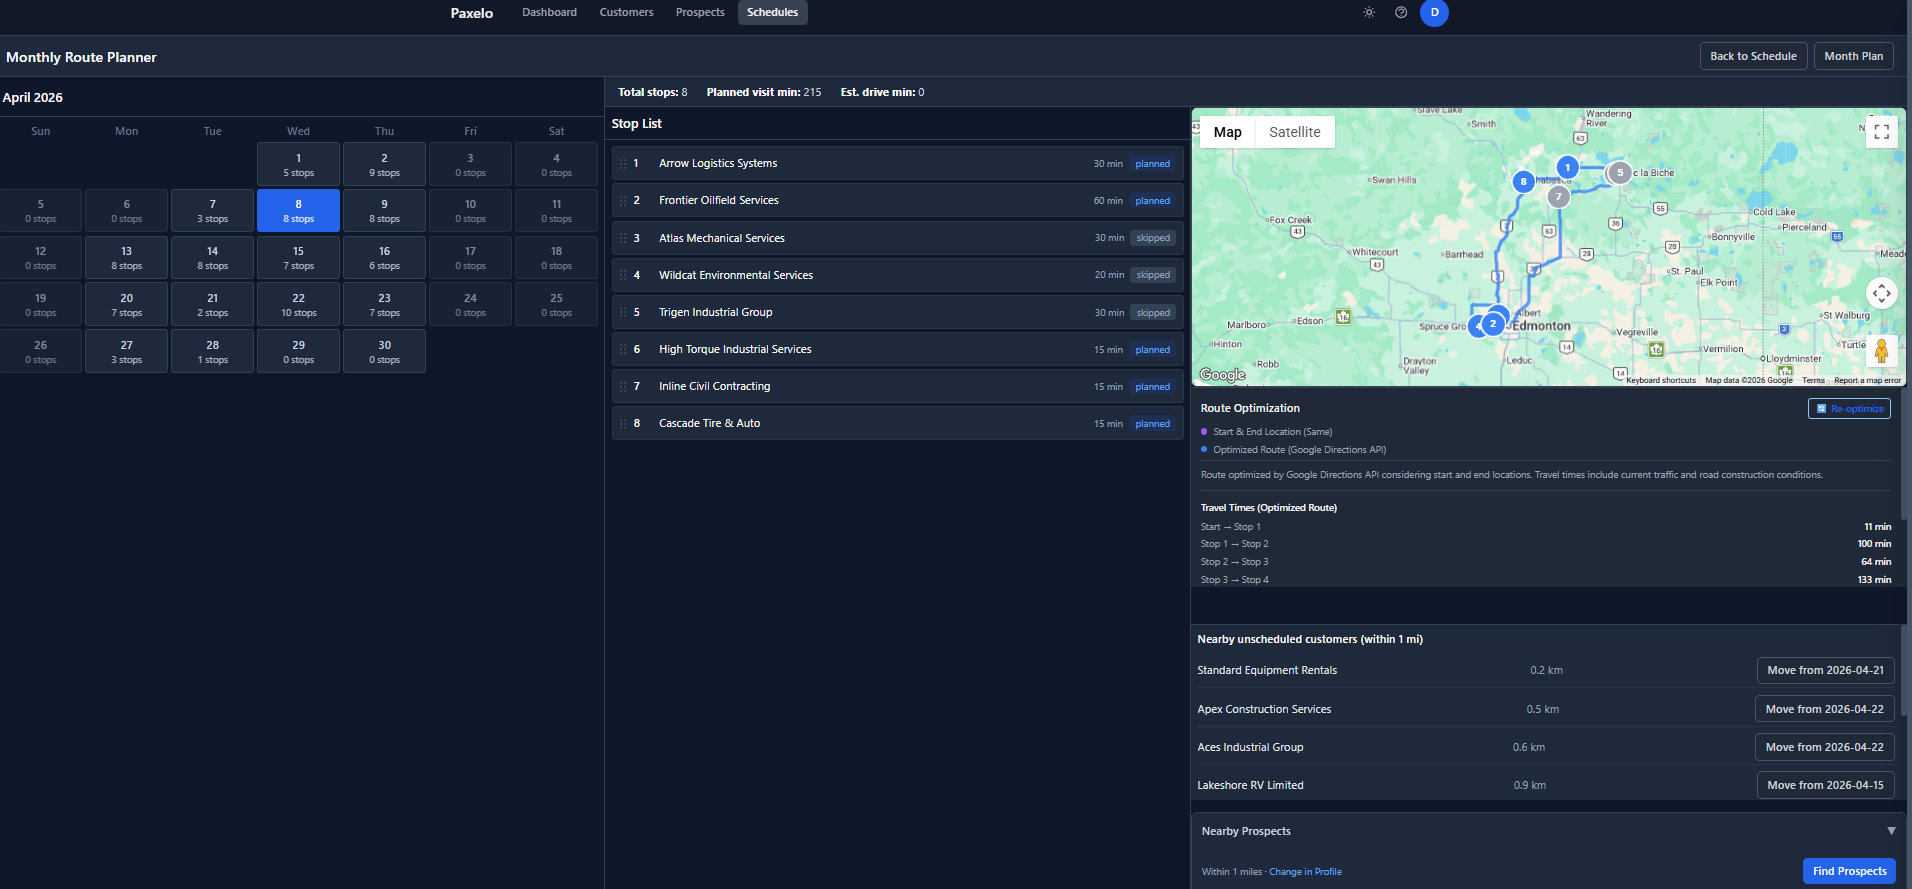
Task: Grab the drag handle for Wildcat Environmental Services
Action: [623, 275]
